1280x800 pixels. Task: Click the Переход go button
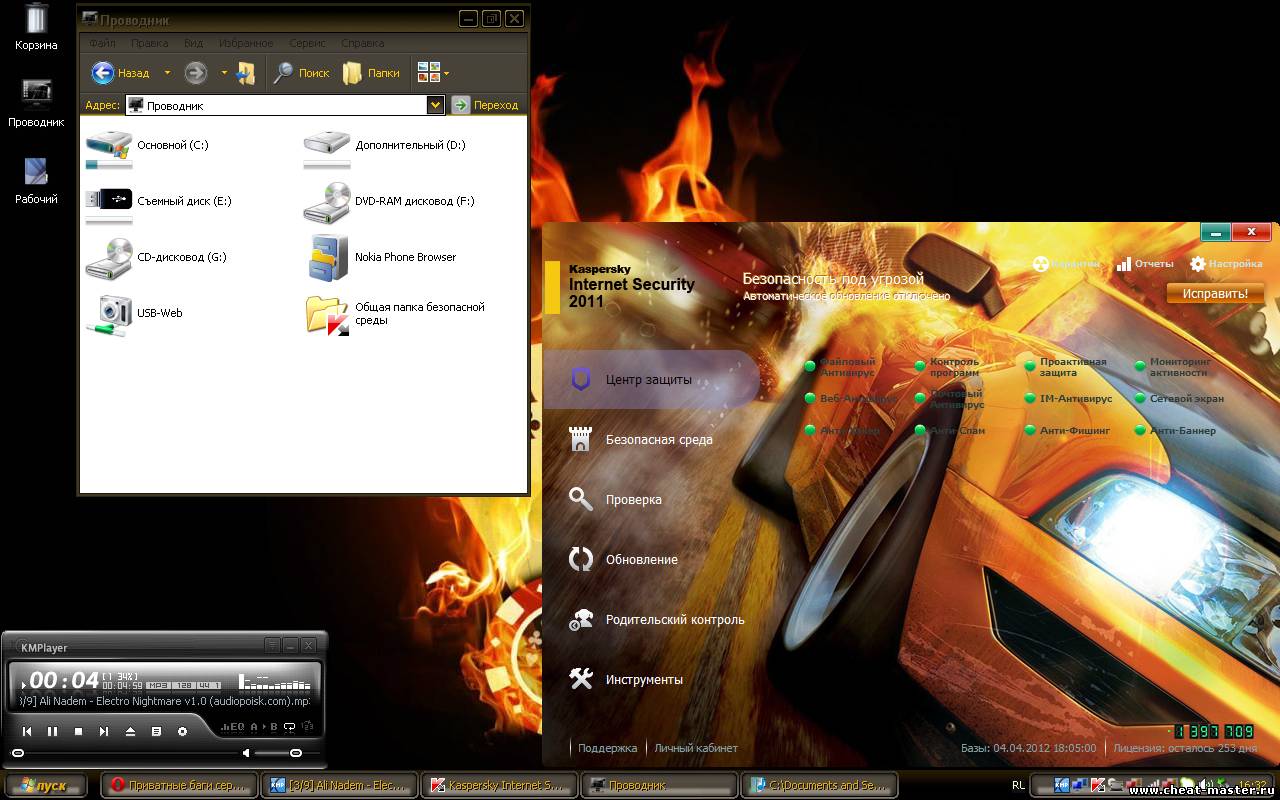486,105
